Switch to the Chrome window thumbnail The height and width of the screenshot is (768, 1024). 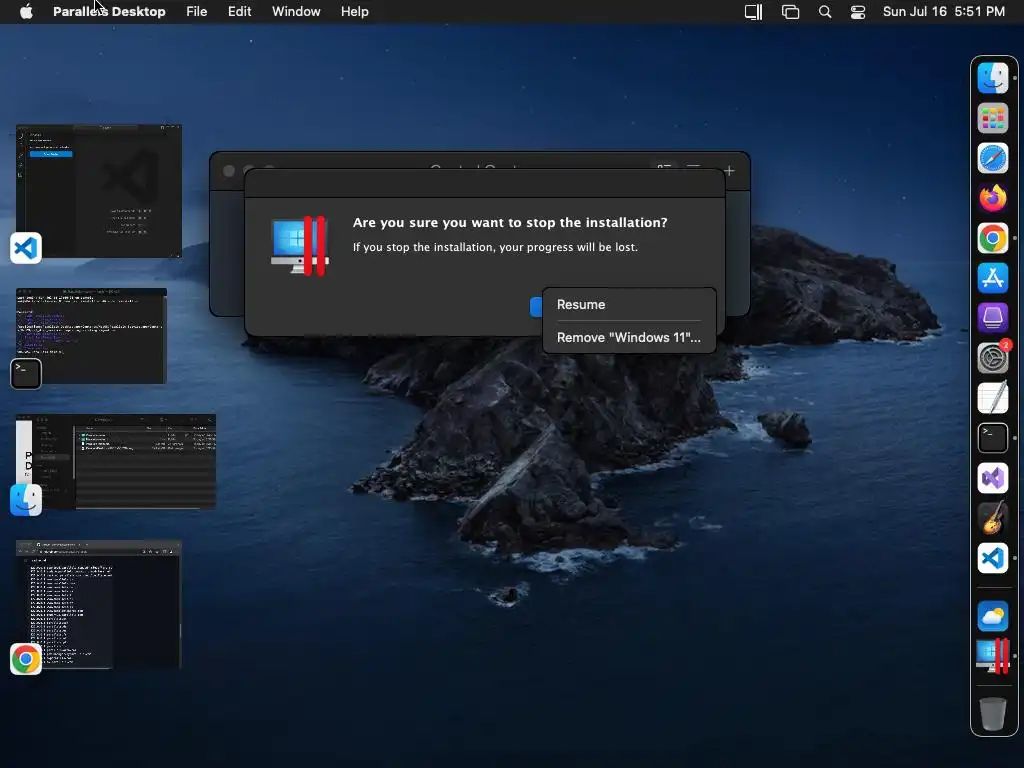[x=99, y=604]
